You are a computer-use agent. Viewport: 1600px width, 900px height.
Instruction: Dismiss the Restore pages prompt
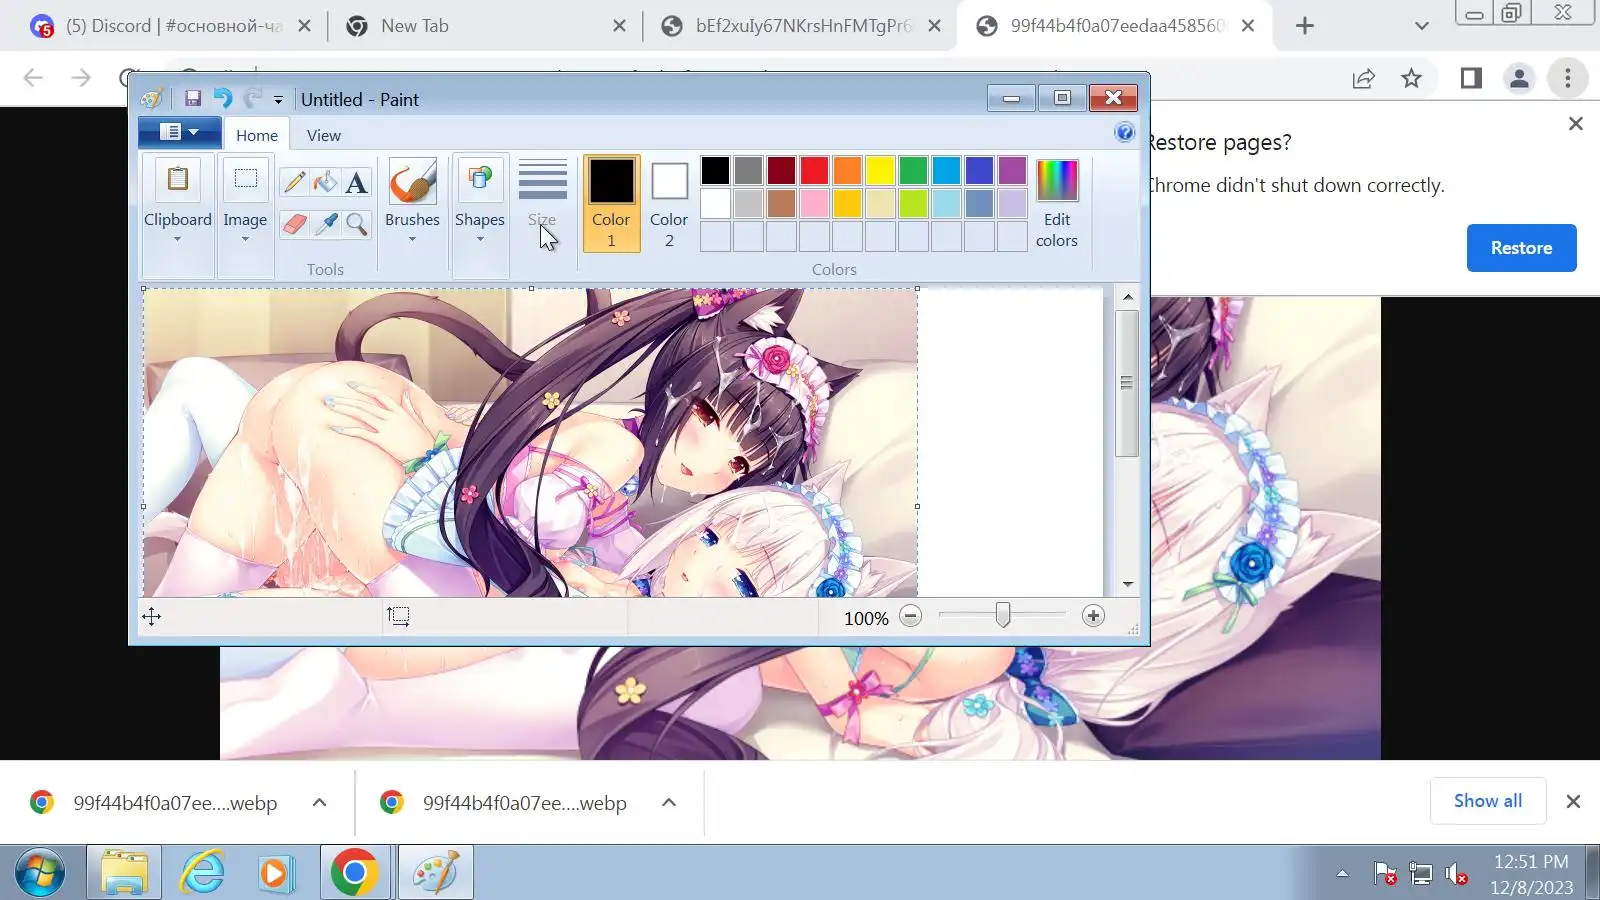(x=1576, y=124)
